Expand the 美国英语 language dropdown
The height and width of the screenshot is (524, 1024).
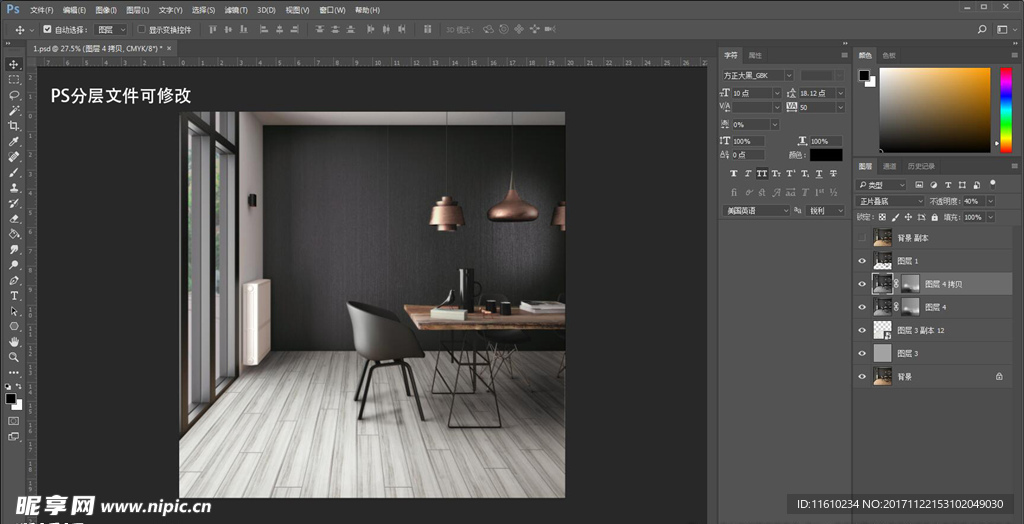(756, 211)
